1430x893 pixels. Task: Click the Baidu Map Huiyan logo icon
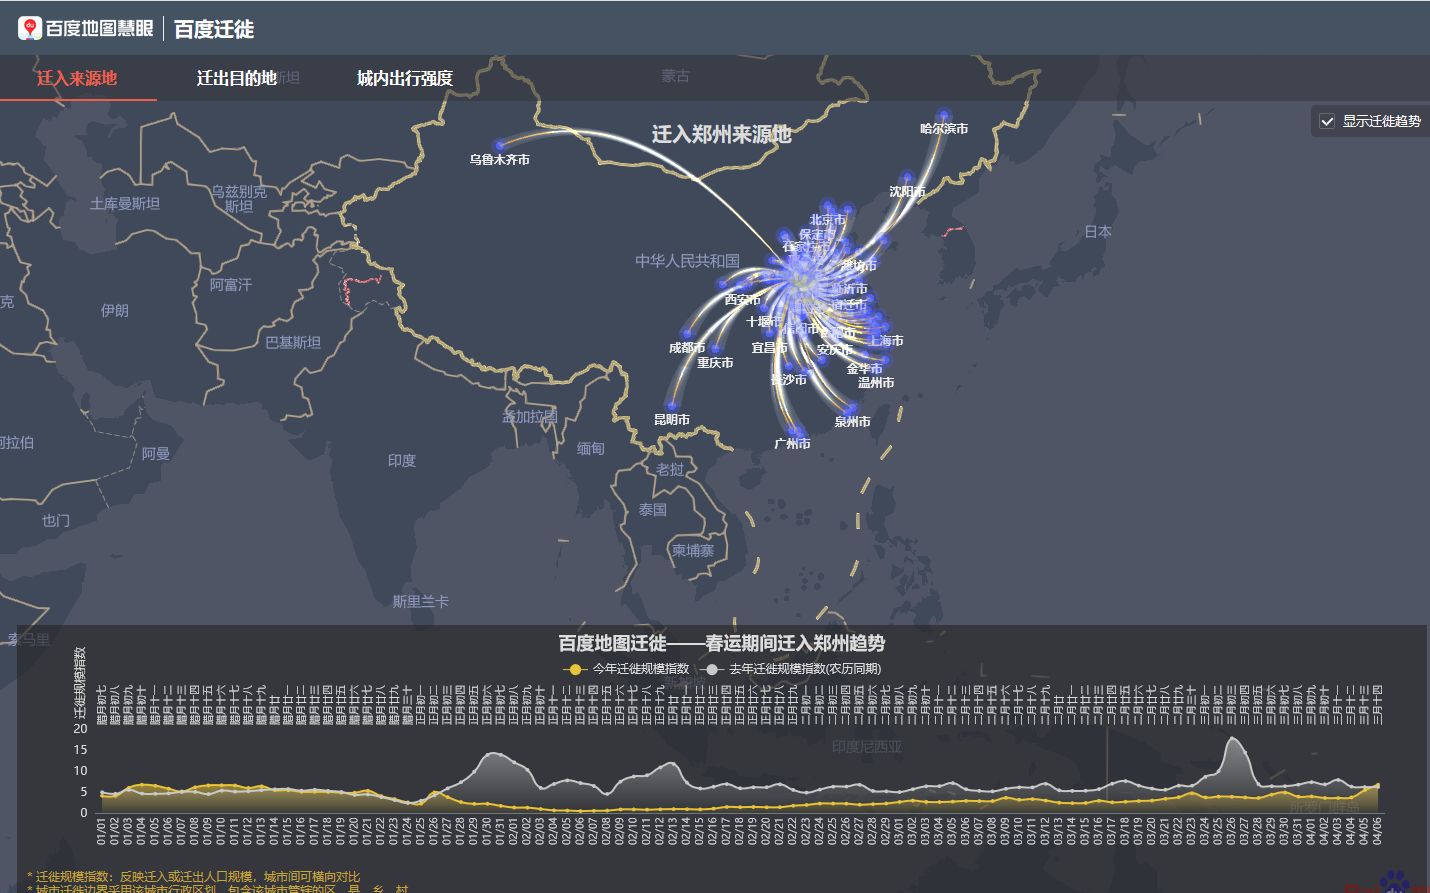click(x=30, y=28)
